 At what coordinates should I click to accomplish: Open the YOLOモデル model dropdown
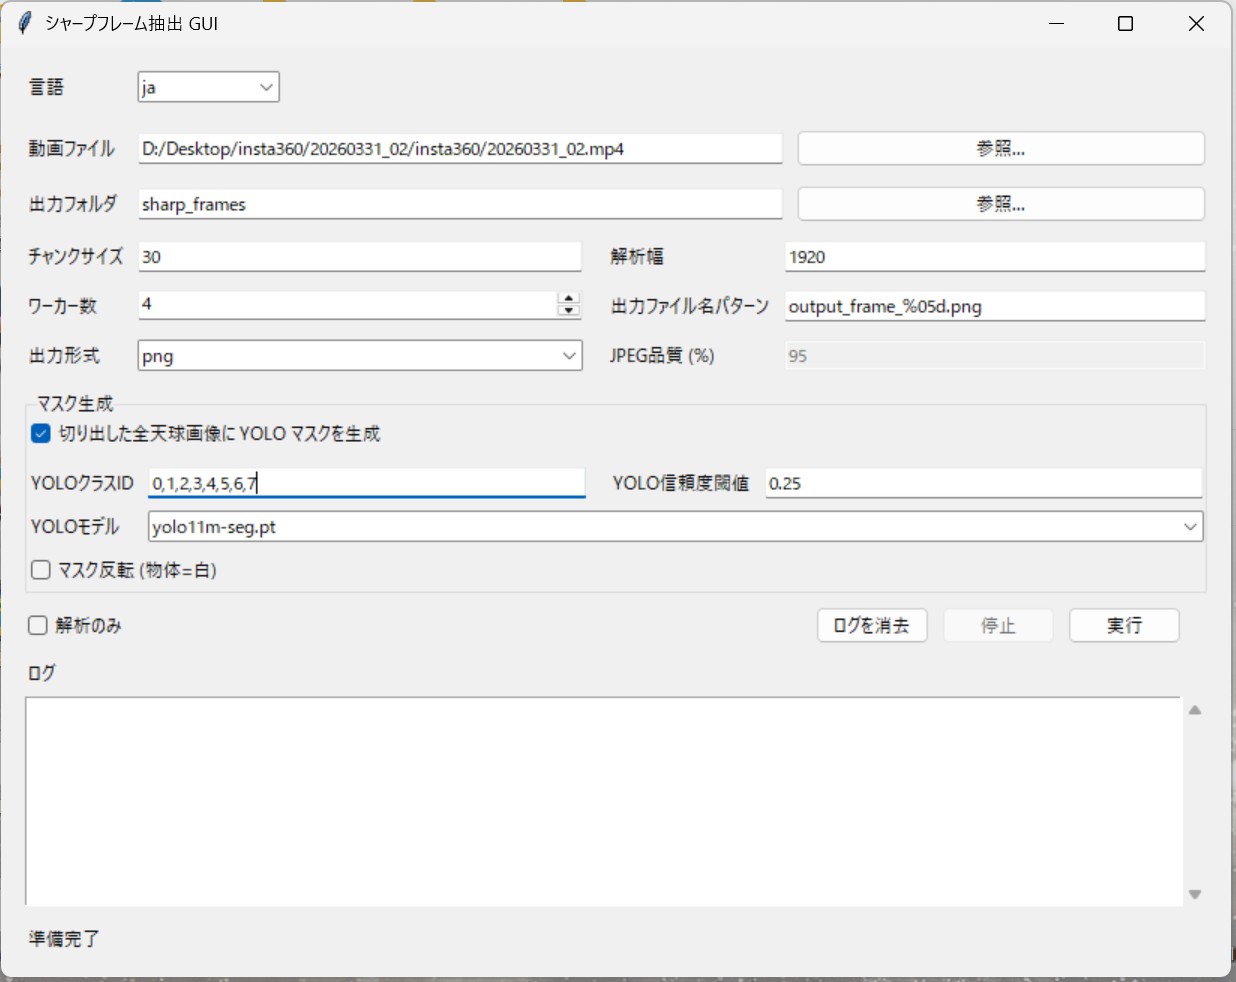coord(1190,526)
